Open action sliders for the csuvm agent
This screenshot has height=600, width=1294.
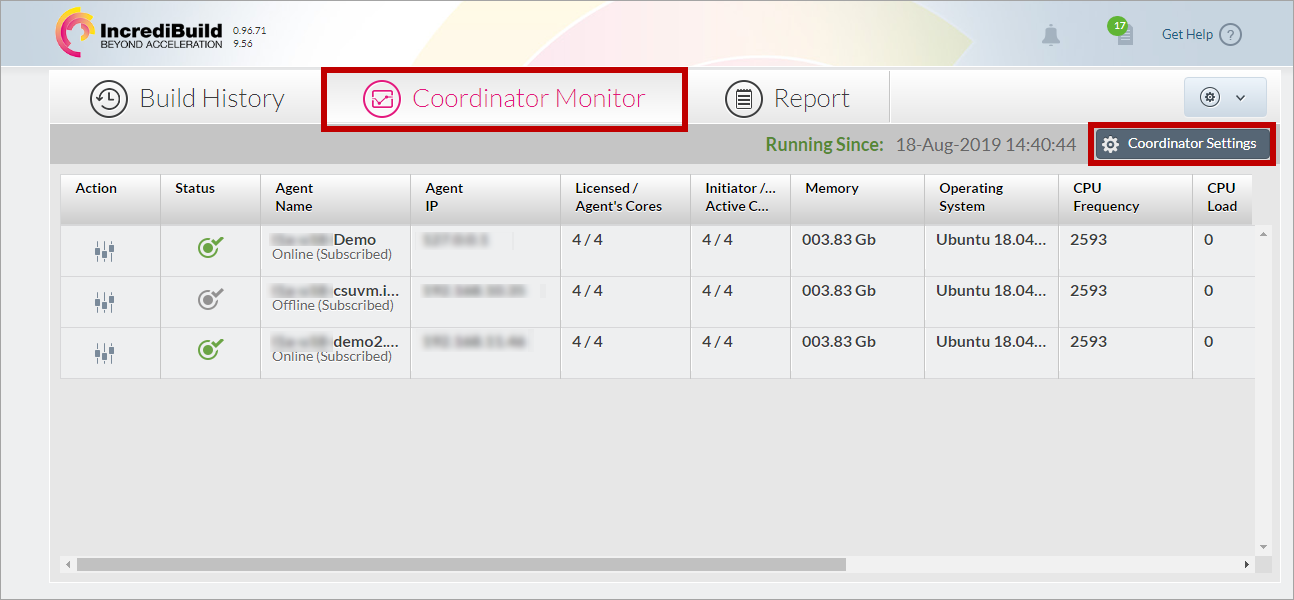click(105, 301)
